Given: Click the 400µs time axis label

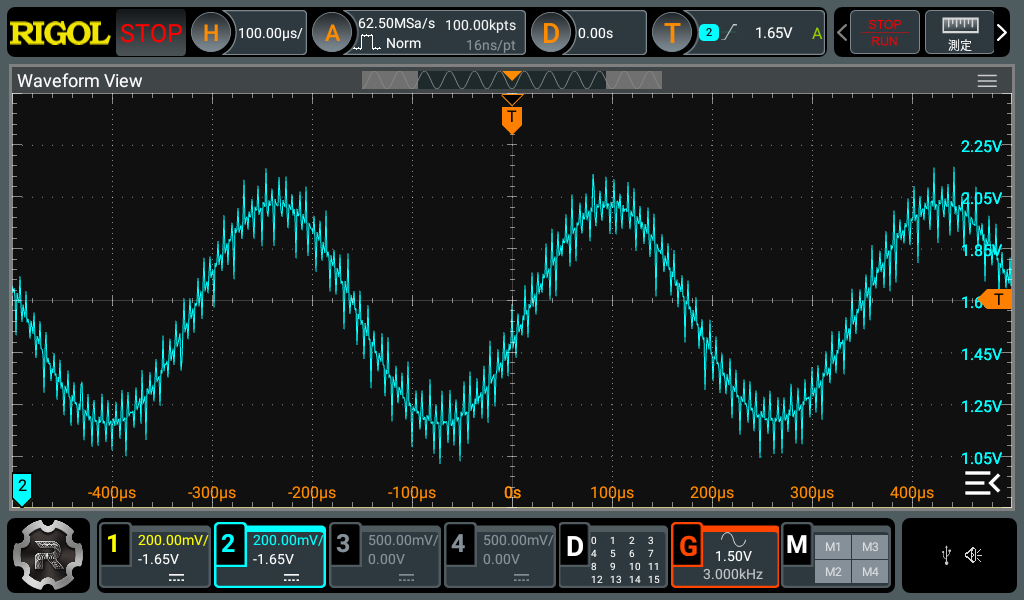Looking at the screenshot, I should point(912,493).
